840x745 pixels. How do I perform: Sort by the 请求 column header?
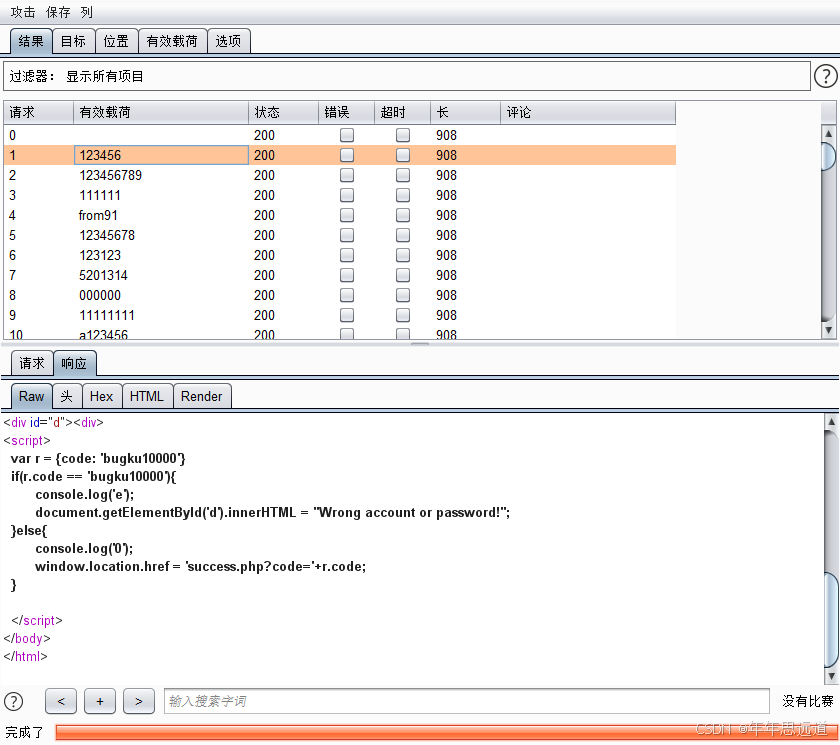tap(38, 112)
